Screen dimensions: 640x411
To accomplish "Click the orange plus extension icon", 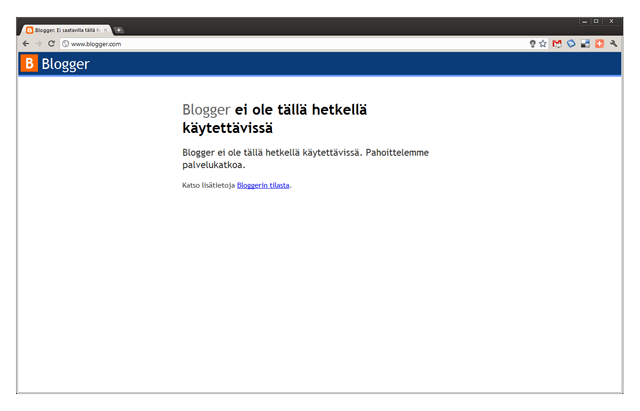I will tap(599, 44).
